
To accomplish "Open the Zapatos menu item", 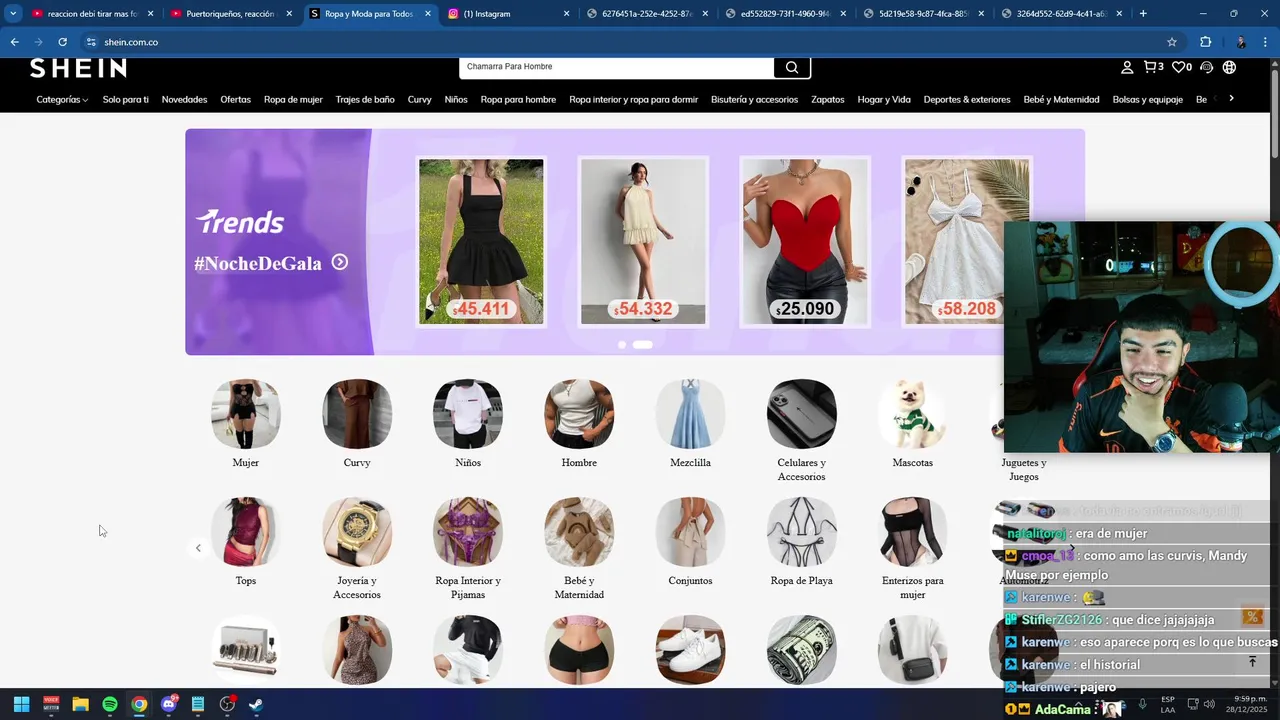I will pos(828,99).
